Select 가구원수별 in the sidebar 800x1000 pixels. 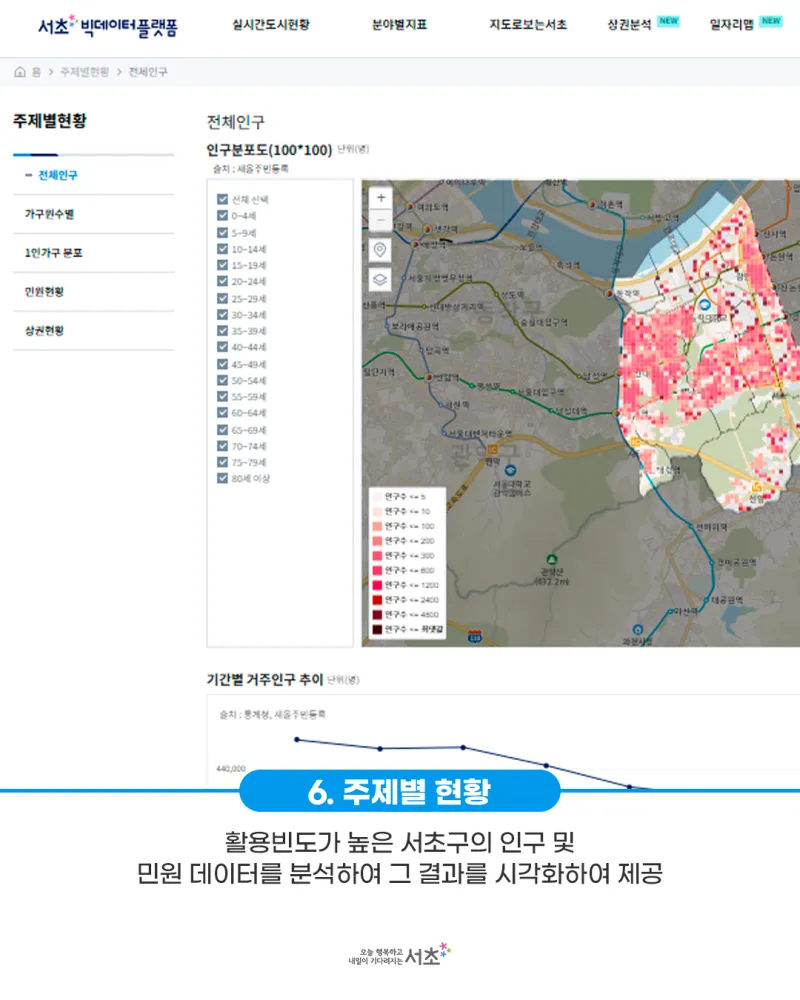[50, 214]
